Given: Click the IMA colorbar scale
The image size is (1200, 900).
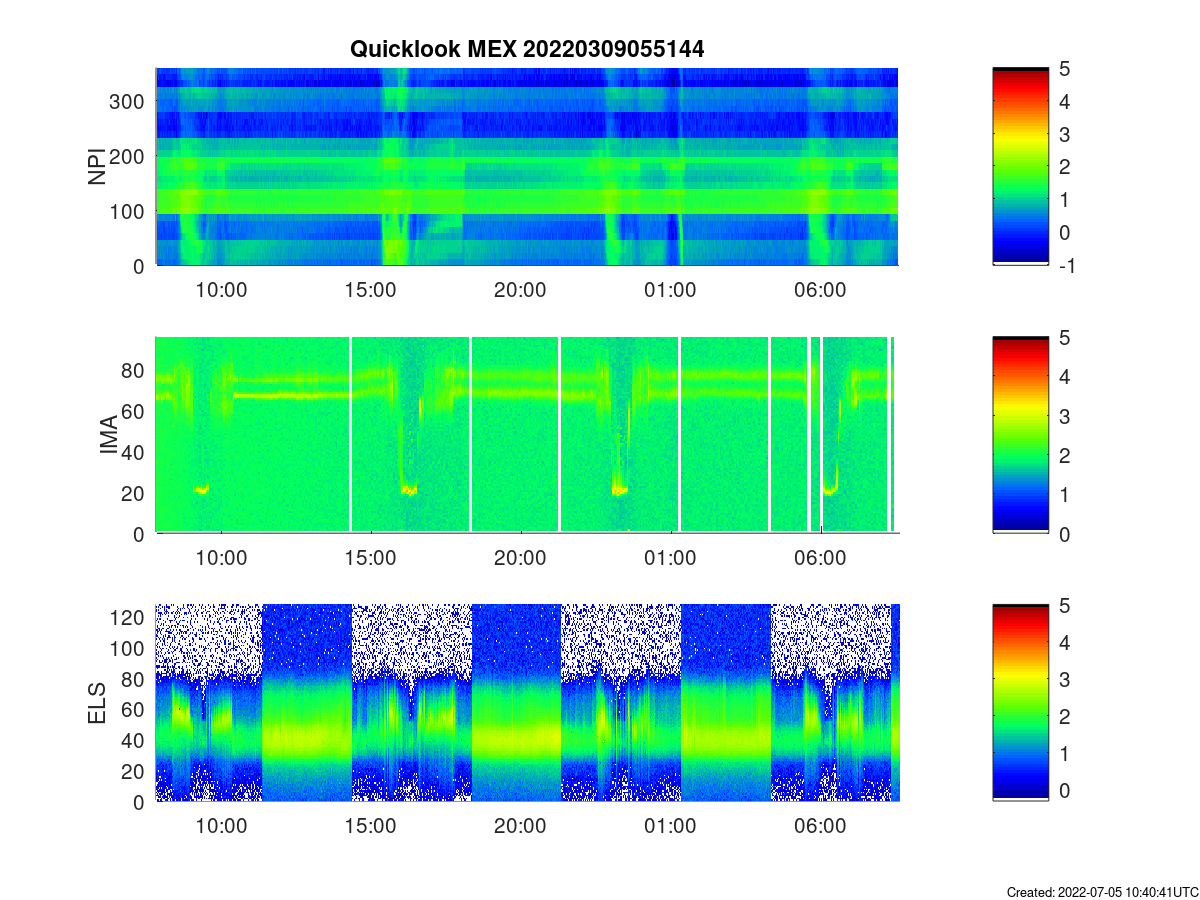Looking at the screenshot, I should 1020,435.
